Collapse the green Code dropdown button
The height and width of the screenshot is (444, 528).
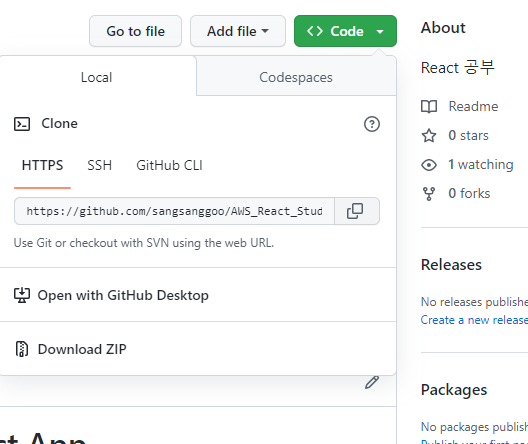pos(345,31)
